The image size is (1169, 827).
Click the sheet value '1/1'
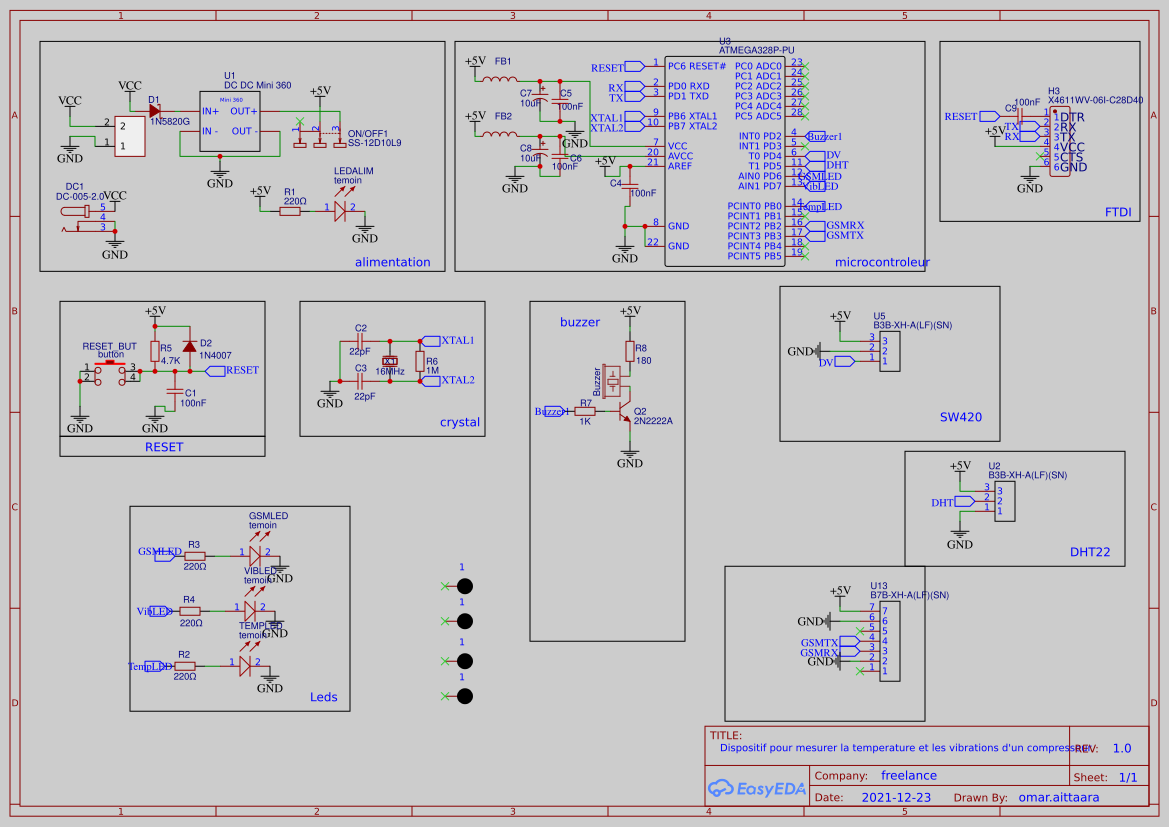pos(1128,777)
